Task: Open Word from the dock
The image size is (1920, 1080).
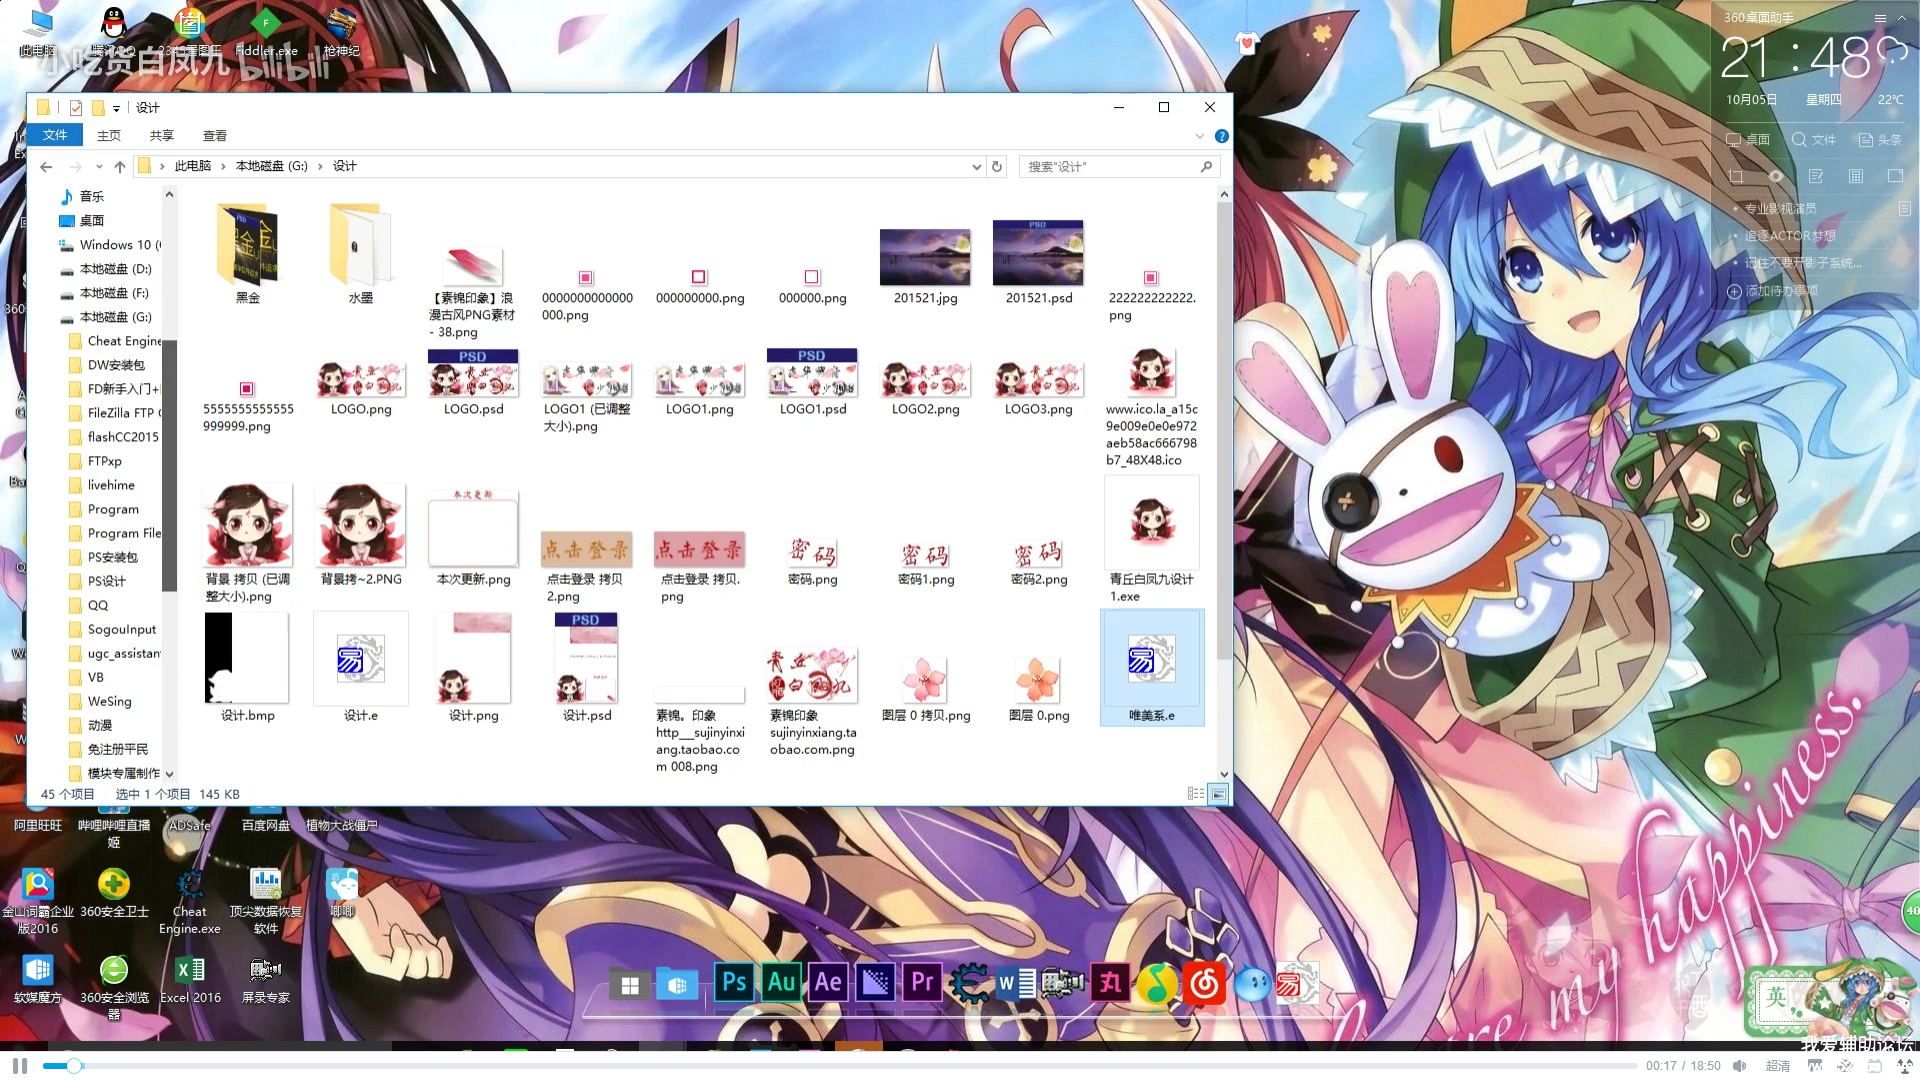Action: [x=1015, y=985]
